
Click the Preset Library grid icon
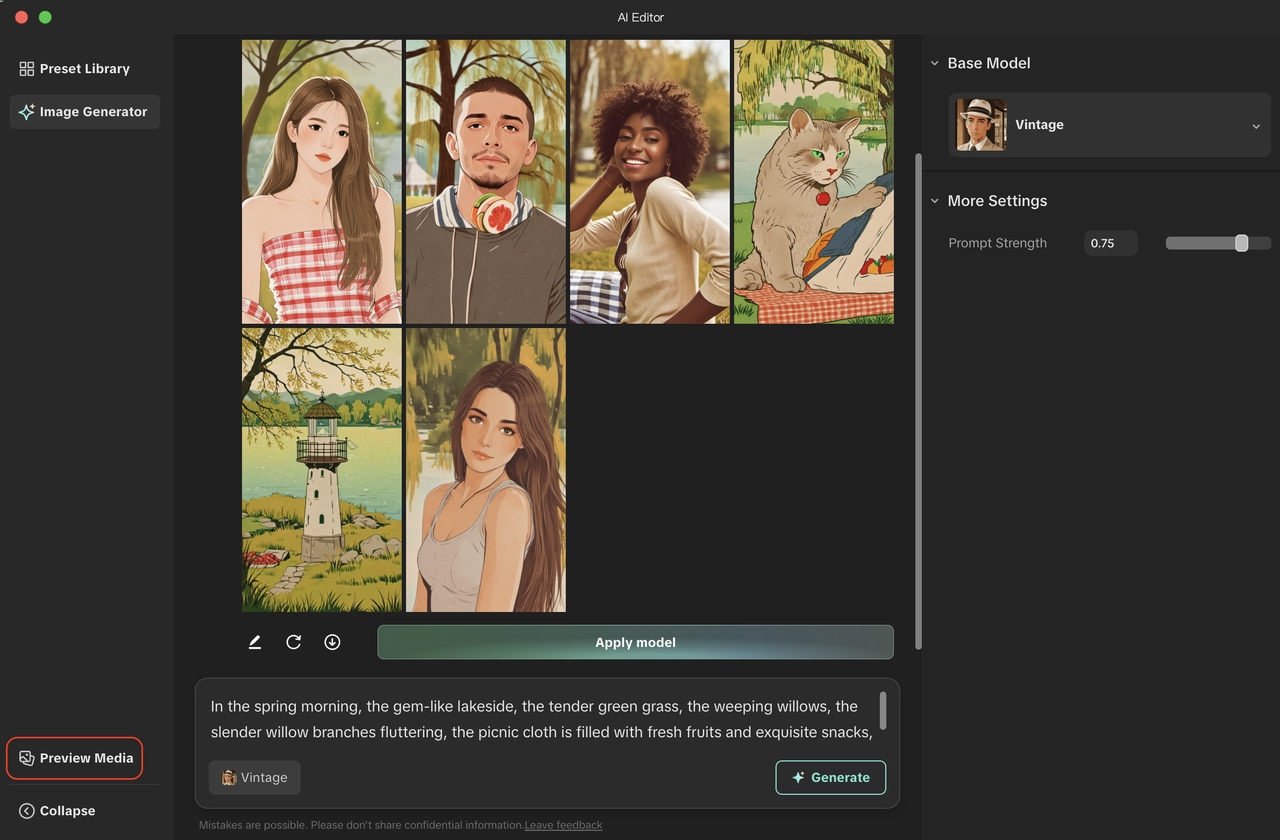(27, 69)
